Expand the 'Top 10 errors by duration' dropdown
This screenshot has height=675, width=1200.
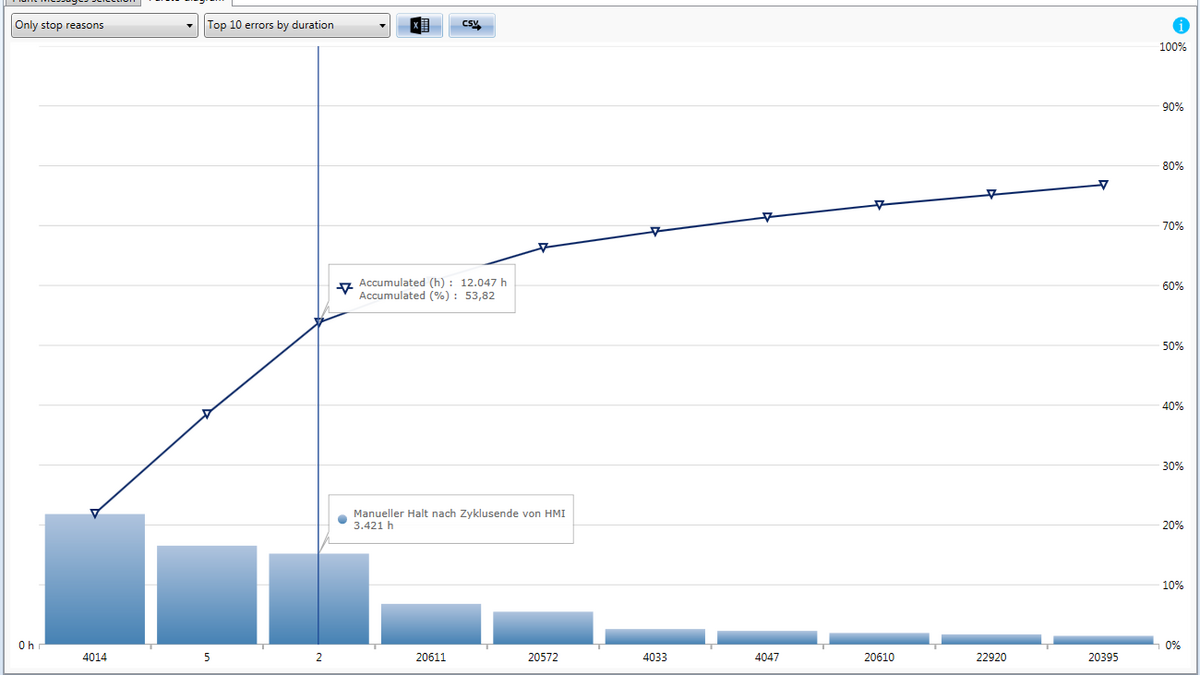coord(297,25)
